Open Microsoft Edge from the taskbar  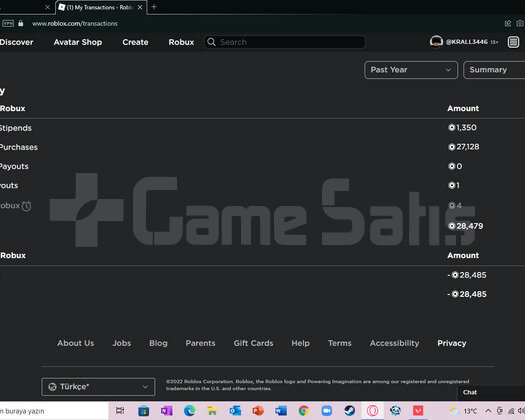[190, 410]
